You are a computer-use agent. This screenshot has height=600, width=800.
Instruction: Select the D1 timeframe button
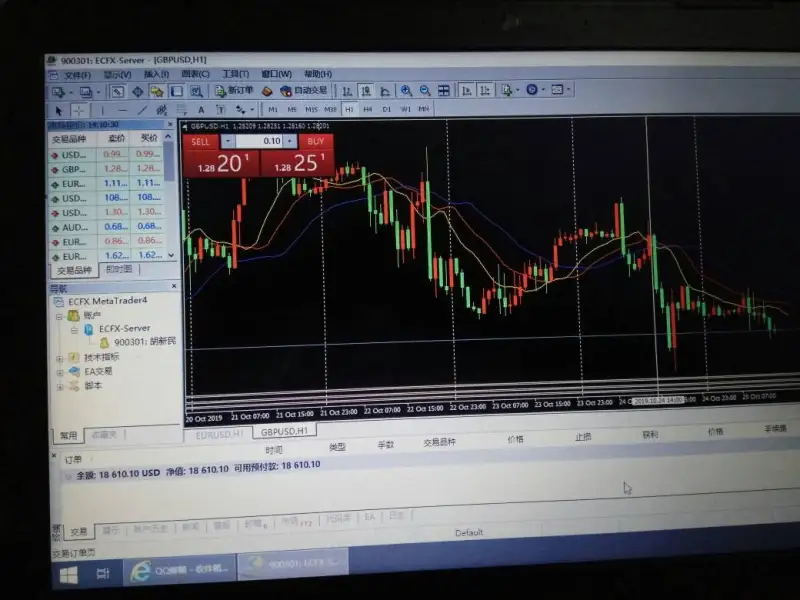386,109
